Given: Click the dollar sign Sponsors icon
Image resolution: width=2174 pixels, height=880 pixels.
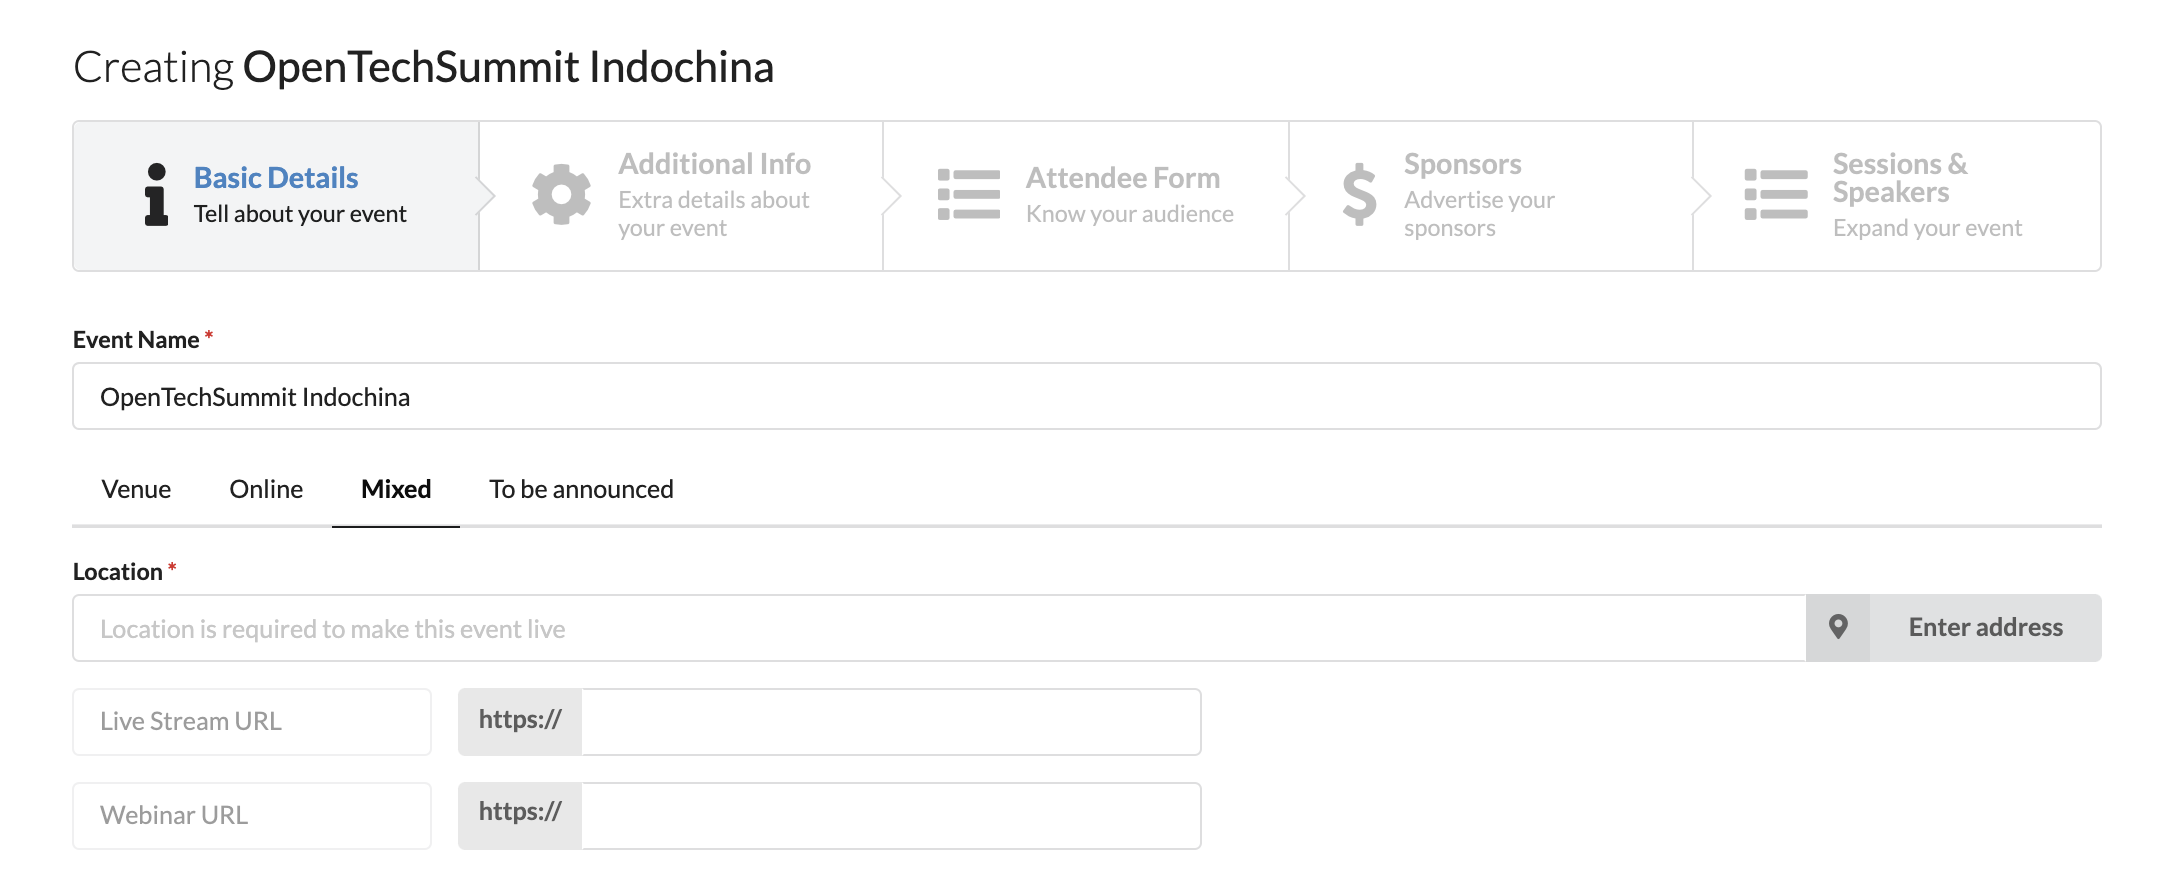Looking at the screenshot, I should 1359,194.
